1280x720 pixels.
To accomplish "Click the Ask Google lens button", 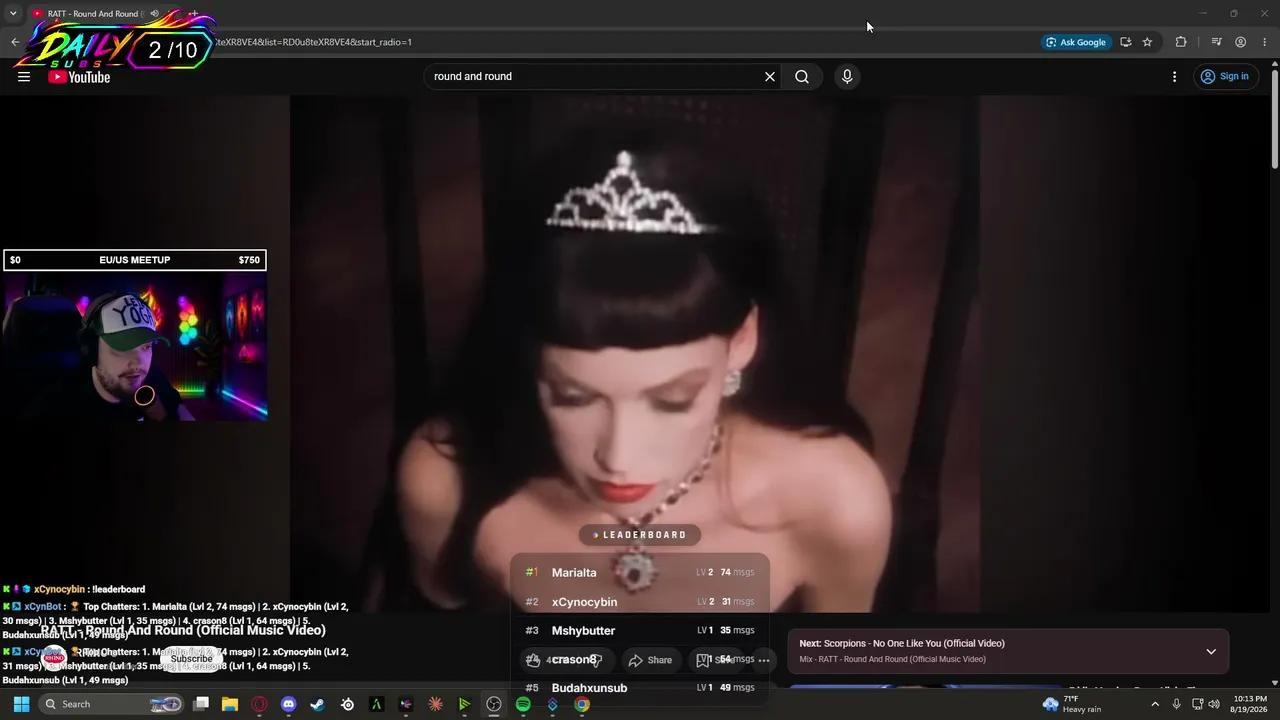I will tap(1076, 42).
